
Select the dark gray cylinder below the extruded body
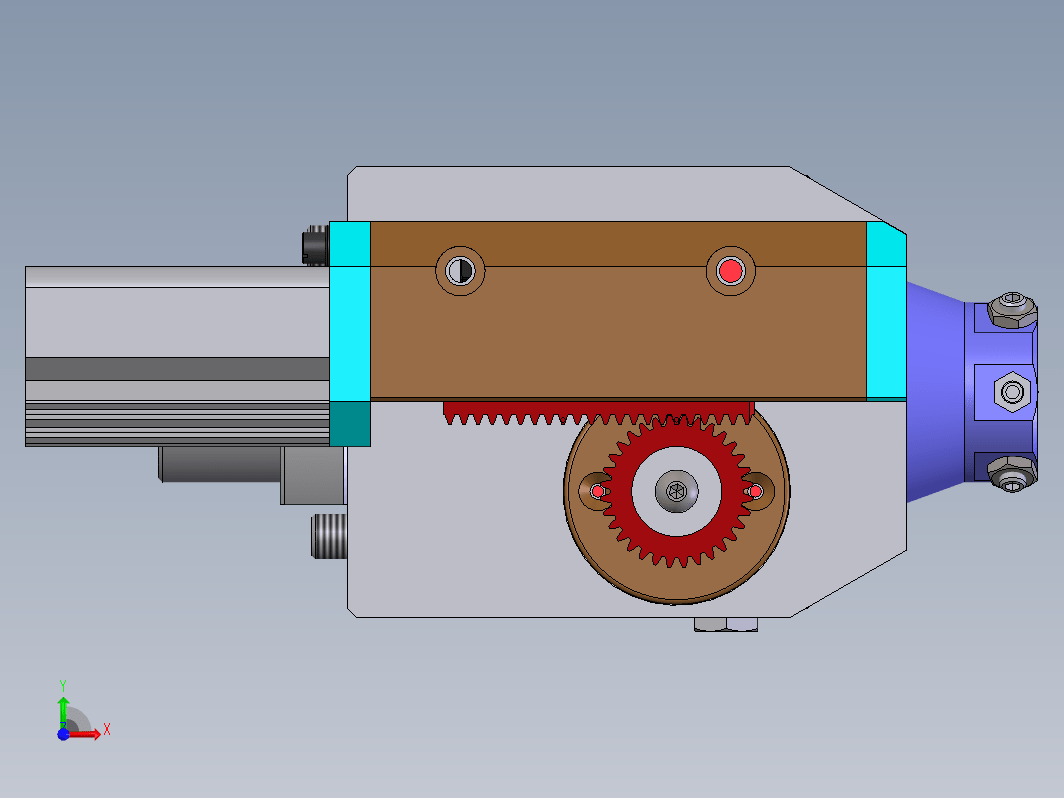[x=221, y=464]
